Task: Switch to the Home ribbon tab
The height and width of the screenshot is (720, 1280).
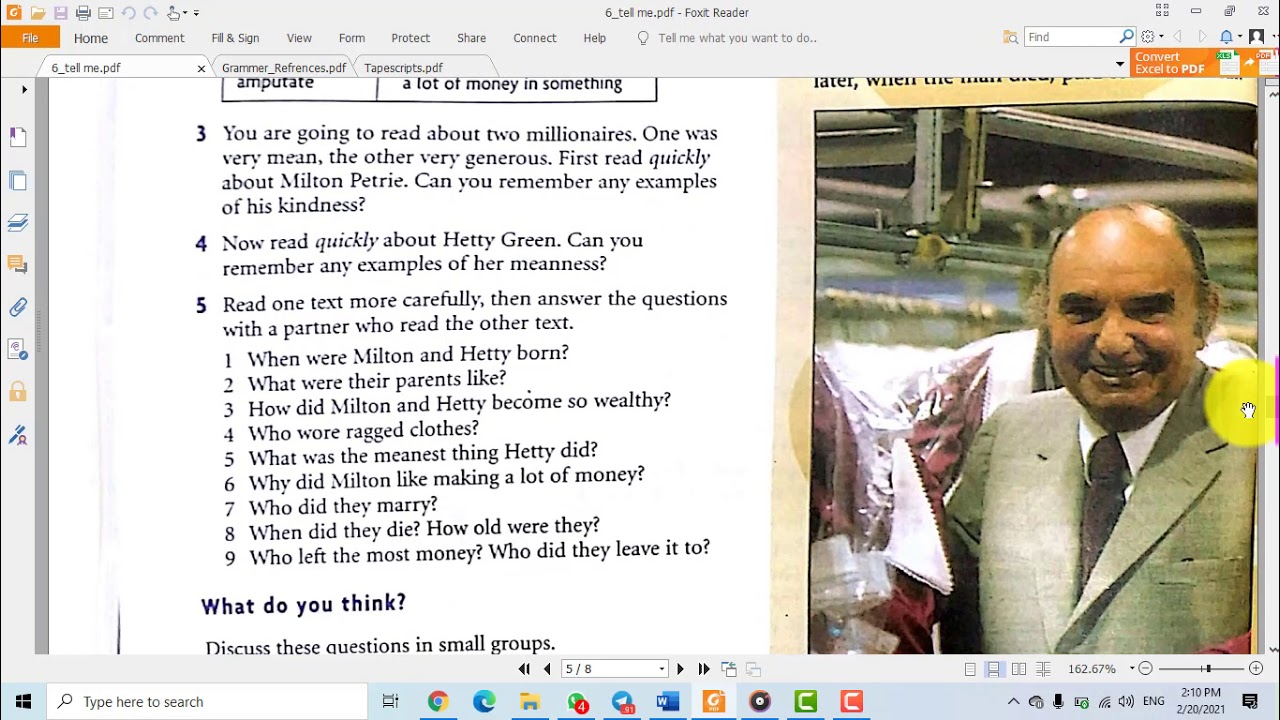Action: pos(90,38)
